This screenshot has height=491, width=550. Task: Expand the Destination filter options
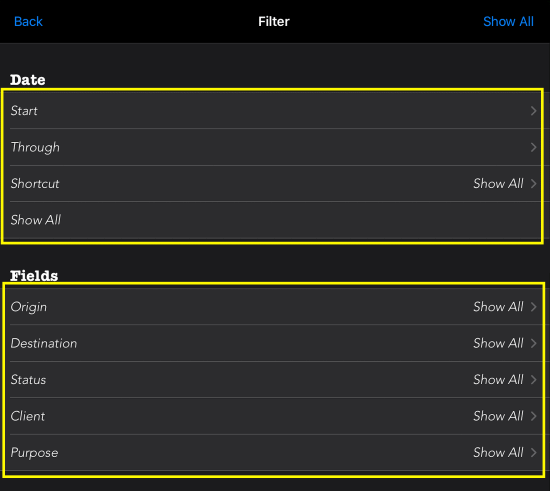click(272, 343)
